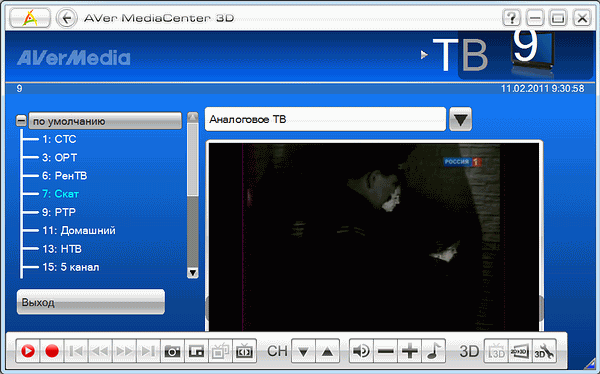The height and width of the screenshot is (374, 600).
Task: Open the 'Аналоговое ТВ' source dropdown arrow
Action: [x=460, y=119]
